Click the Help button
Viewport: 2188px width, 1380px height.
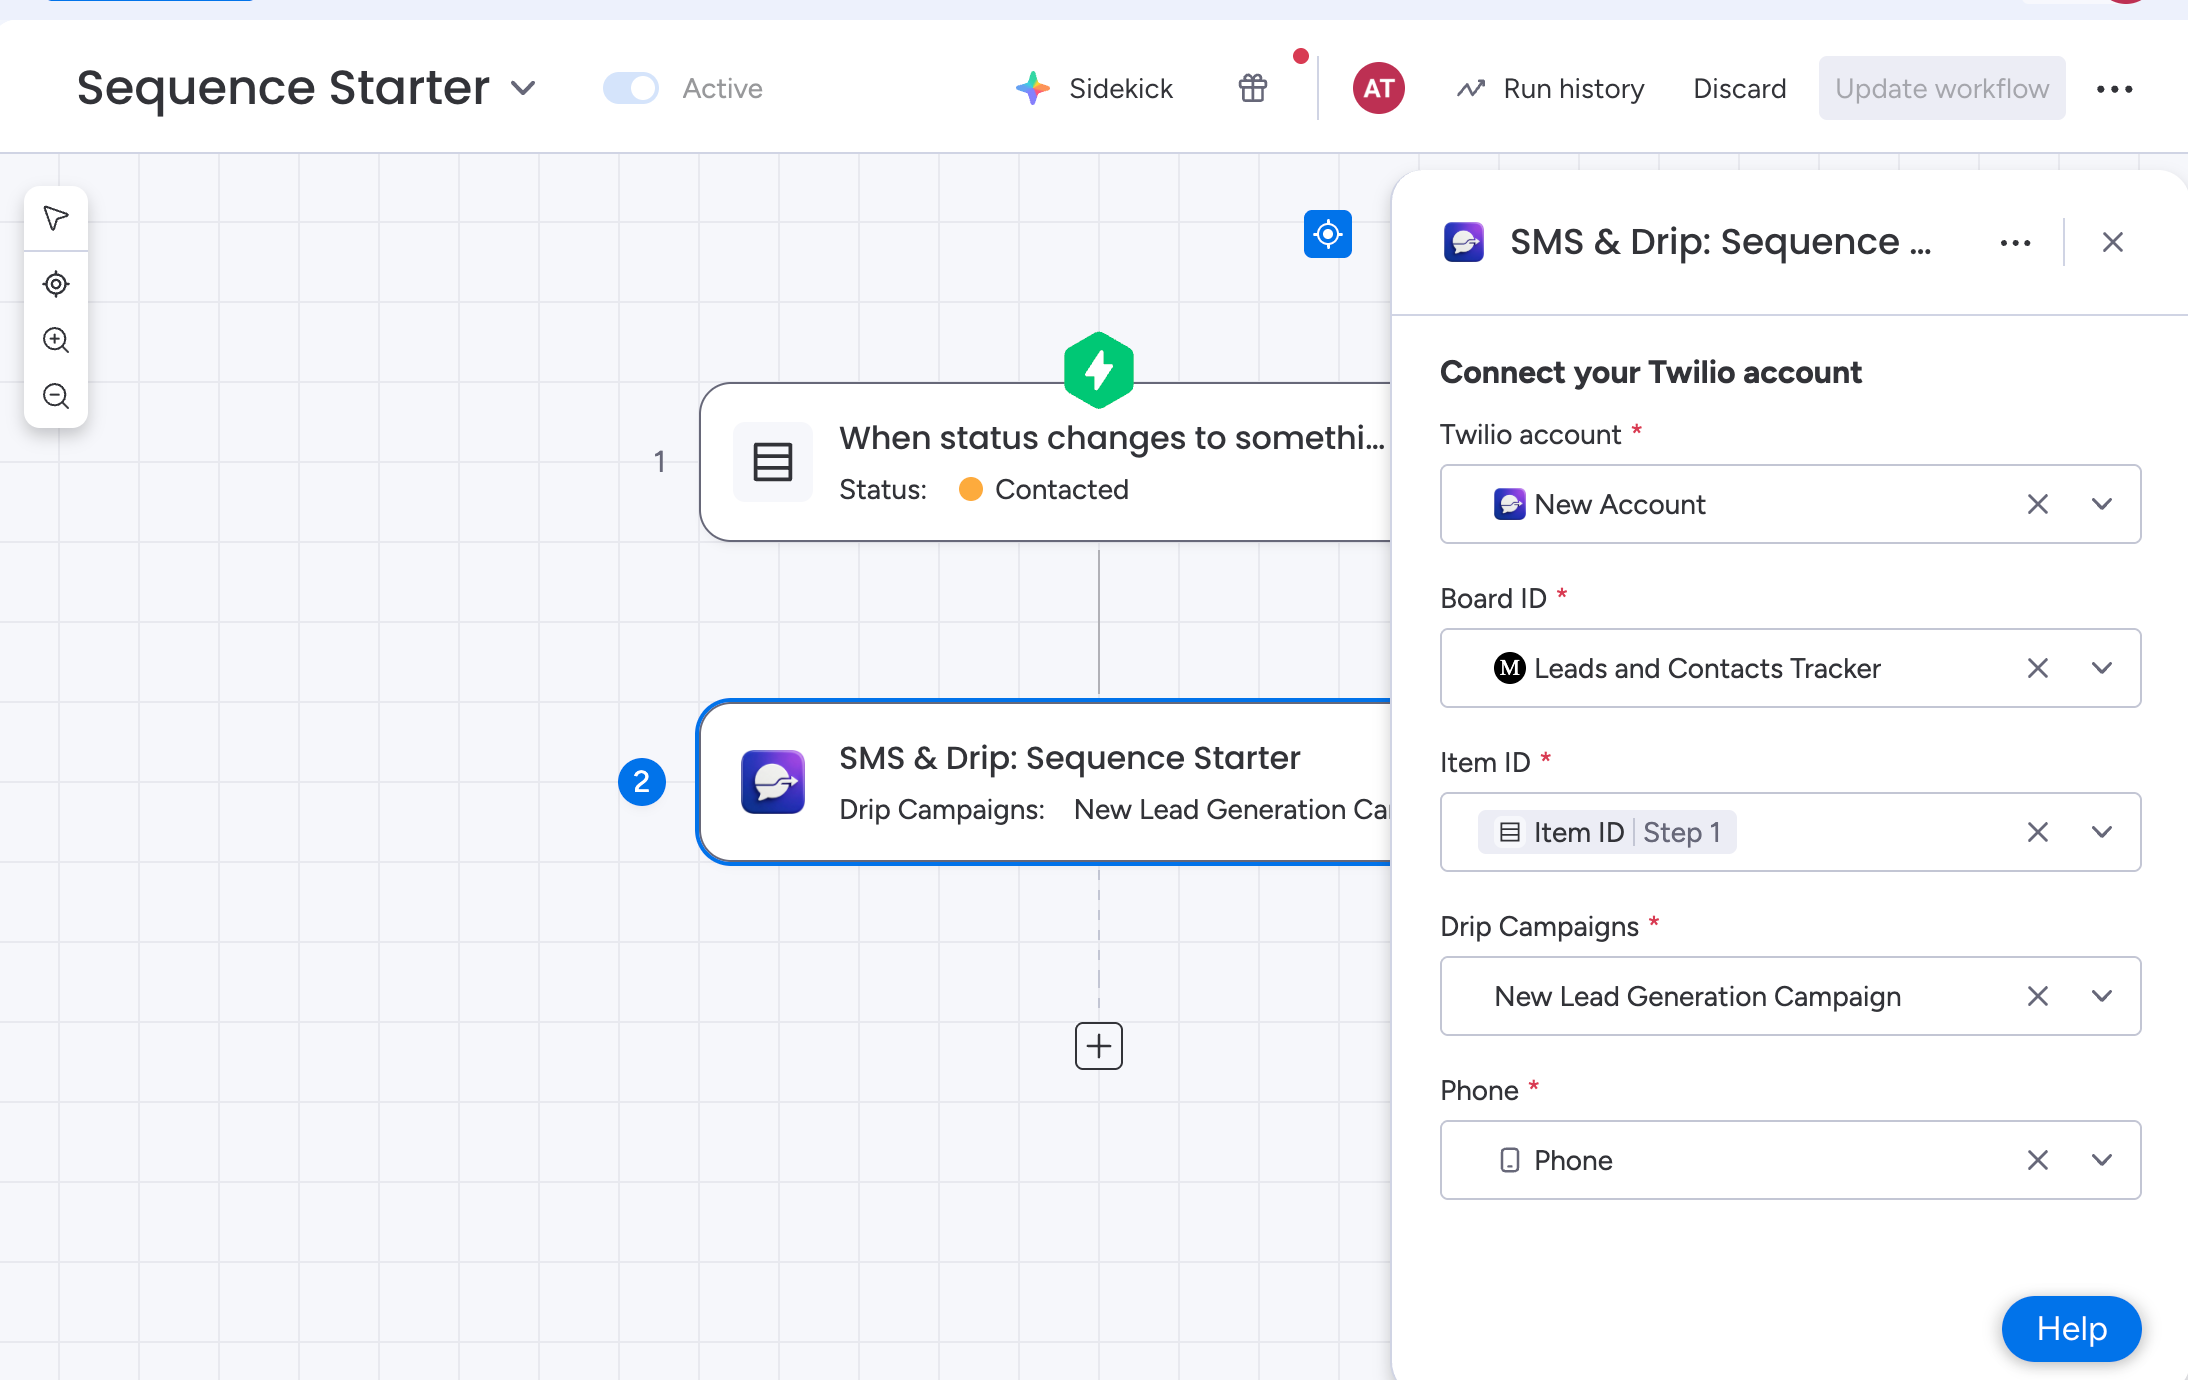(2070, 1329)
